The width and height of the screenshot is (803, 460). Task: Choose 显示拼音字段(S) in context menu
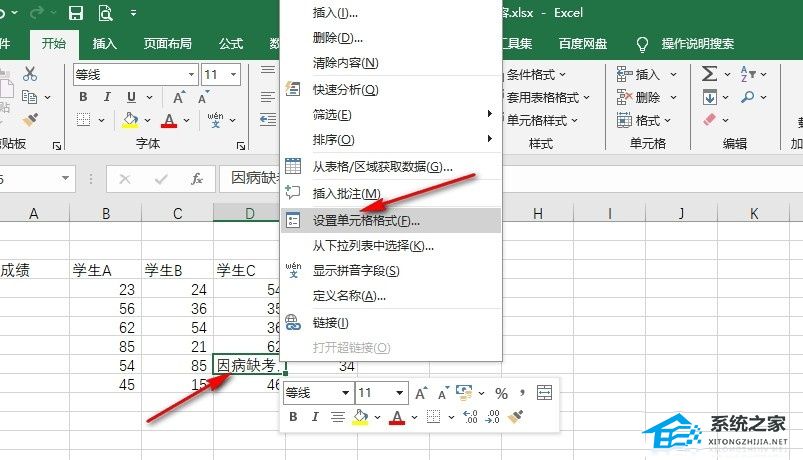[391, 270]
